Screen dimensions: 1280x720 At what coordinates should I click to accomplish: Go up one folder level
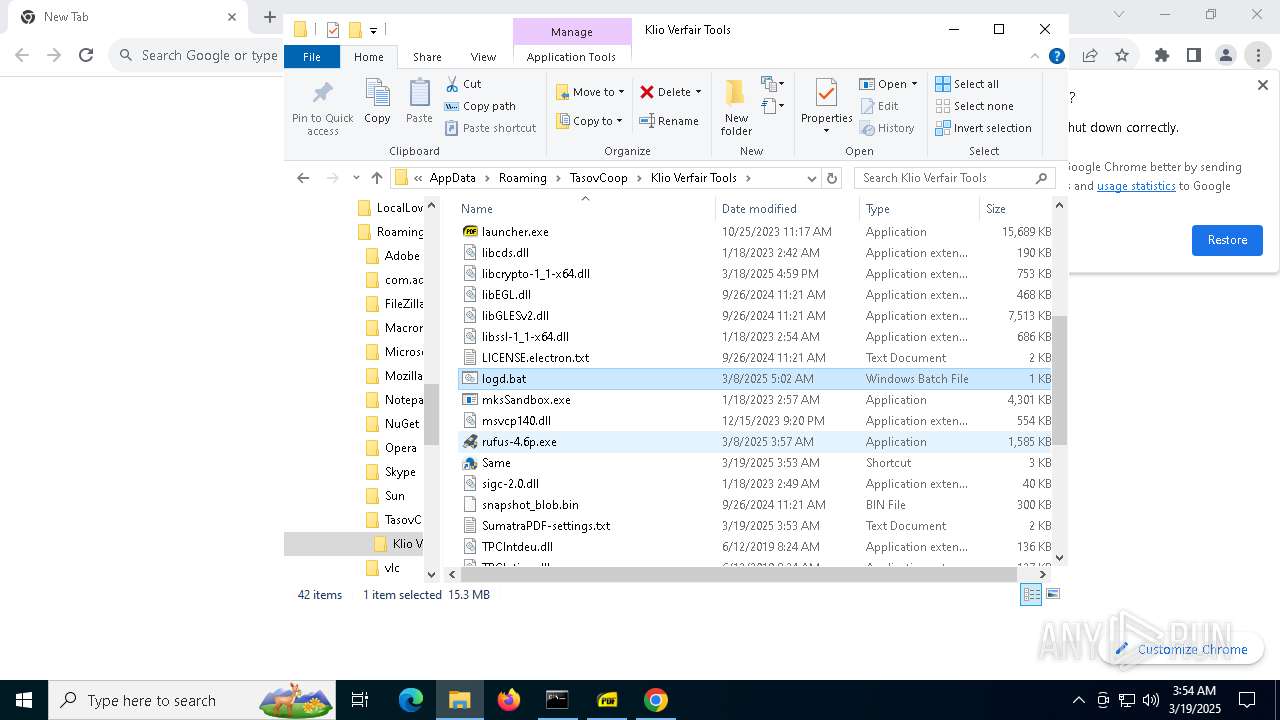[x=376, y=178]
